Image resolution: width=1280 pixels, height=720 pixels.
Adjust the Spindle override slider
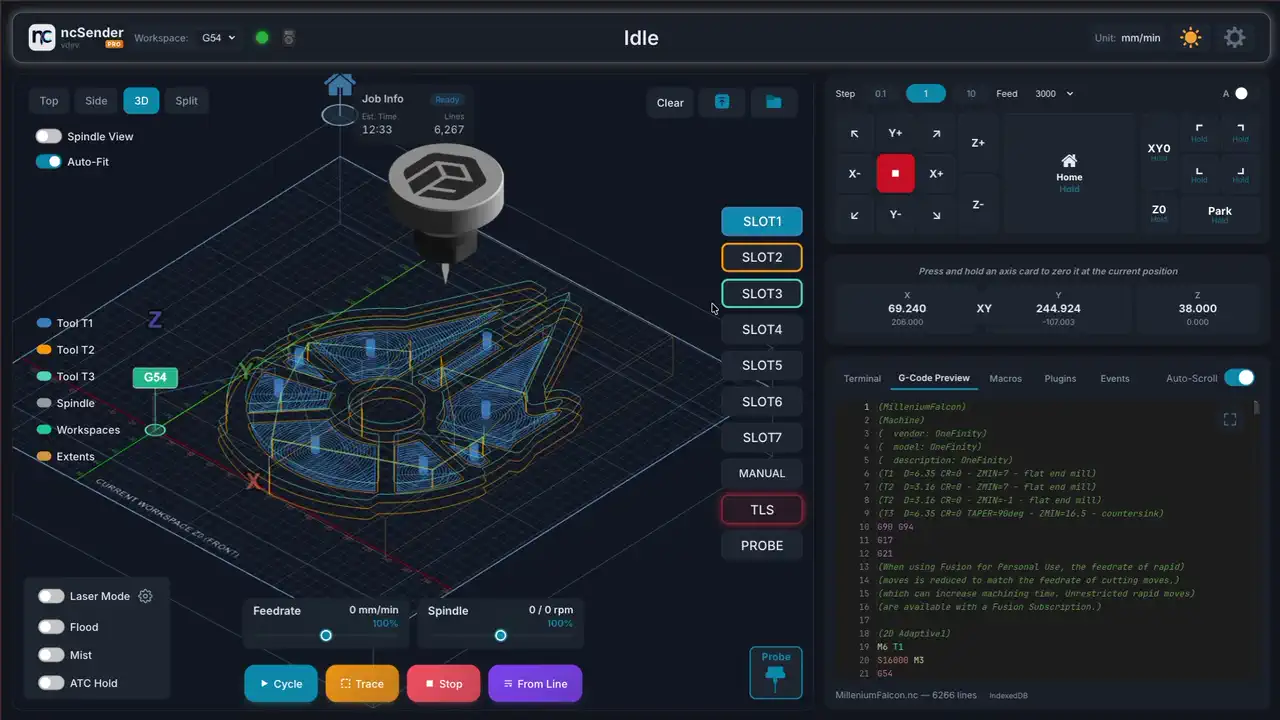pos(500,635)
